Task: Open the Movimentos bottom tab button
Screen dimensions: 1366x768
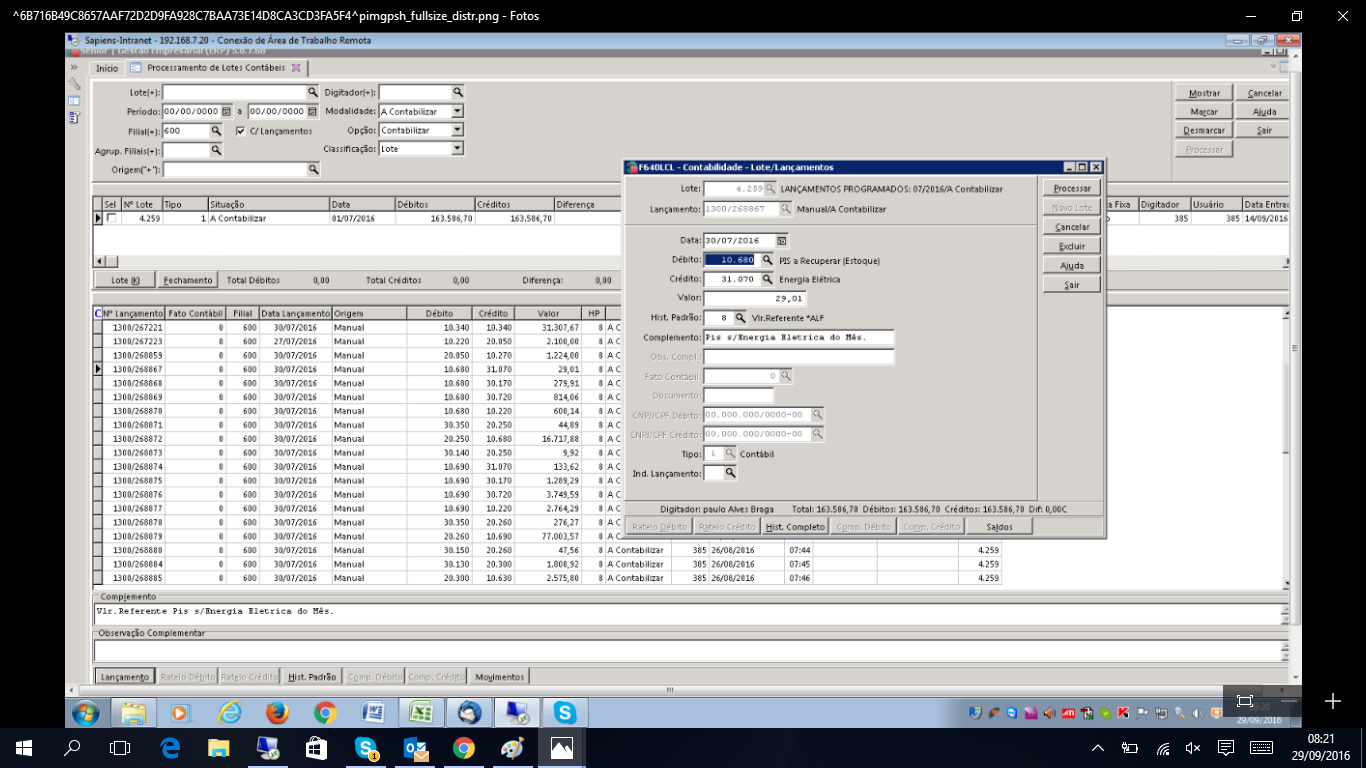Action: click(499, 677)
